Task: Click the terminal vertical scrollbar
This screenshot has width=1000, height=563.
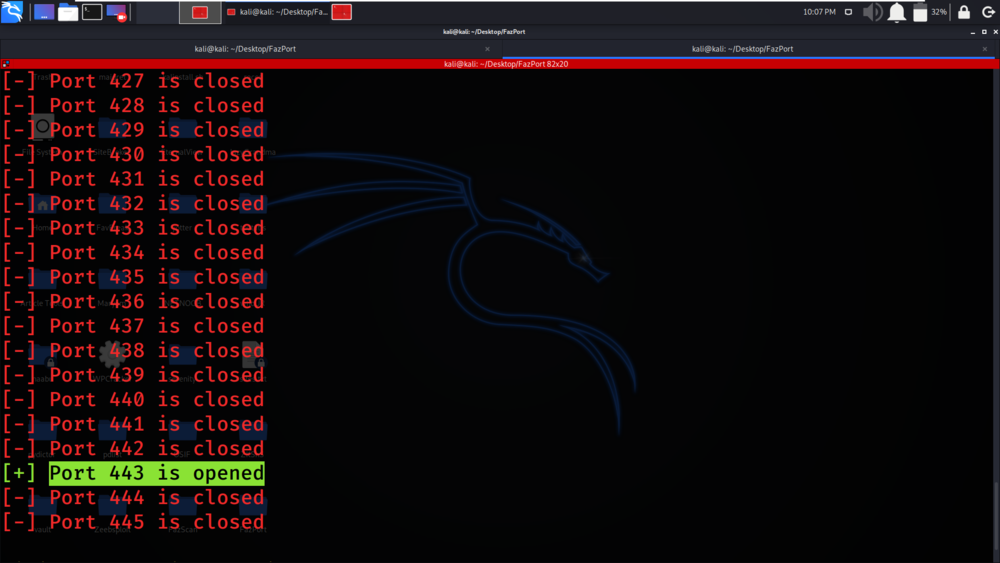Action: coord(996,312)
